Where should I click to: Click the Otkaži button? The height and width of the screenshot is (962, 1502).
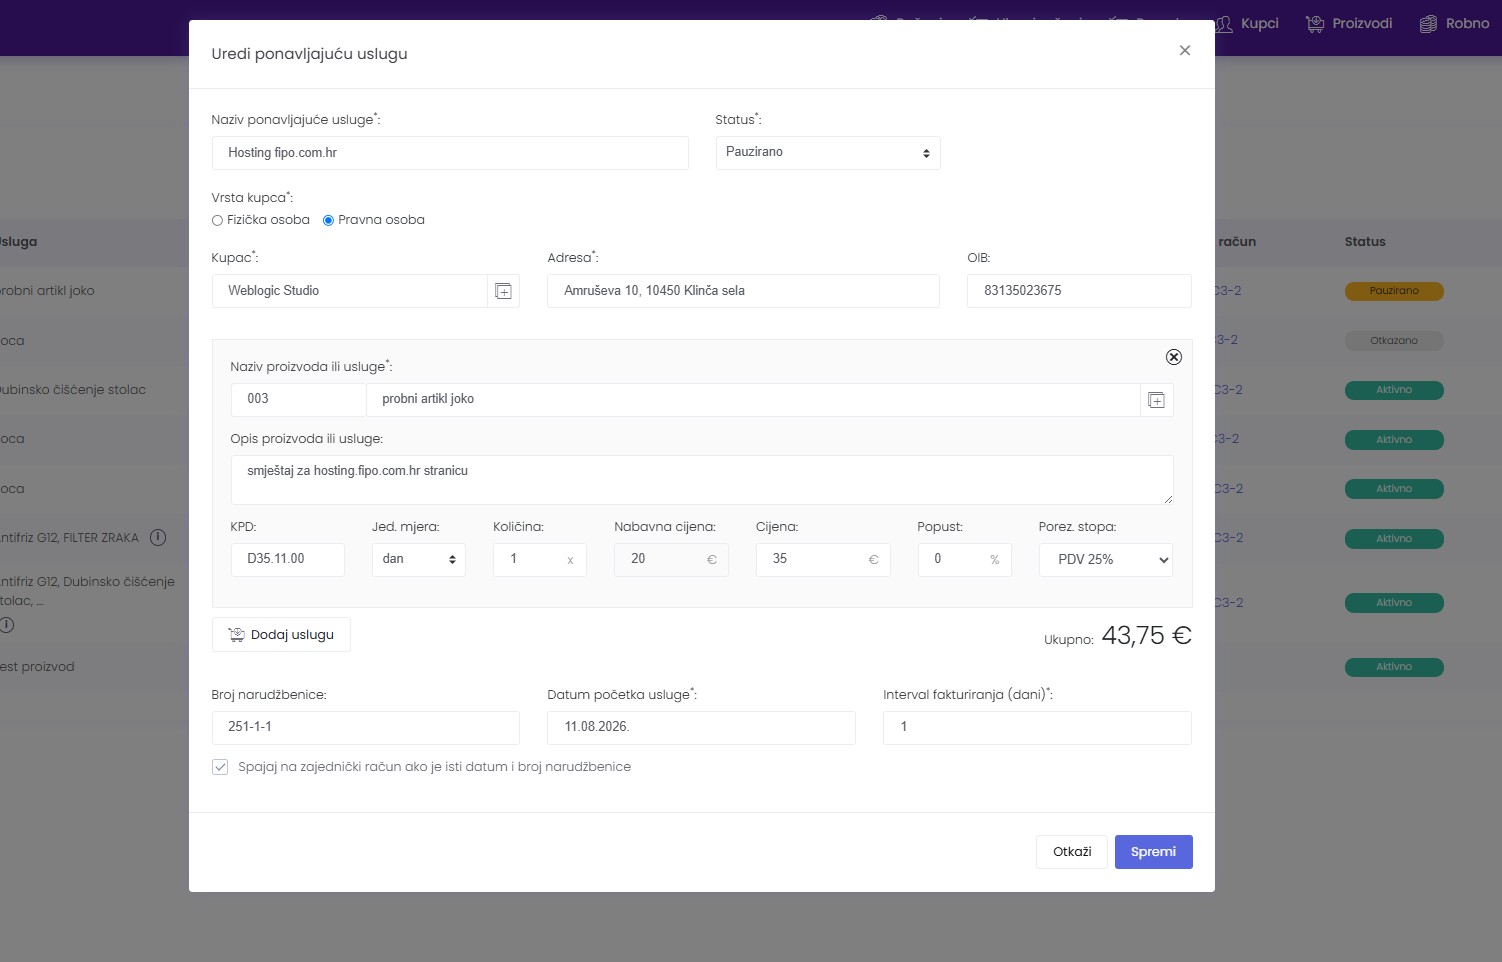(1072, 852)
